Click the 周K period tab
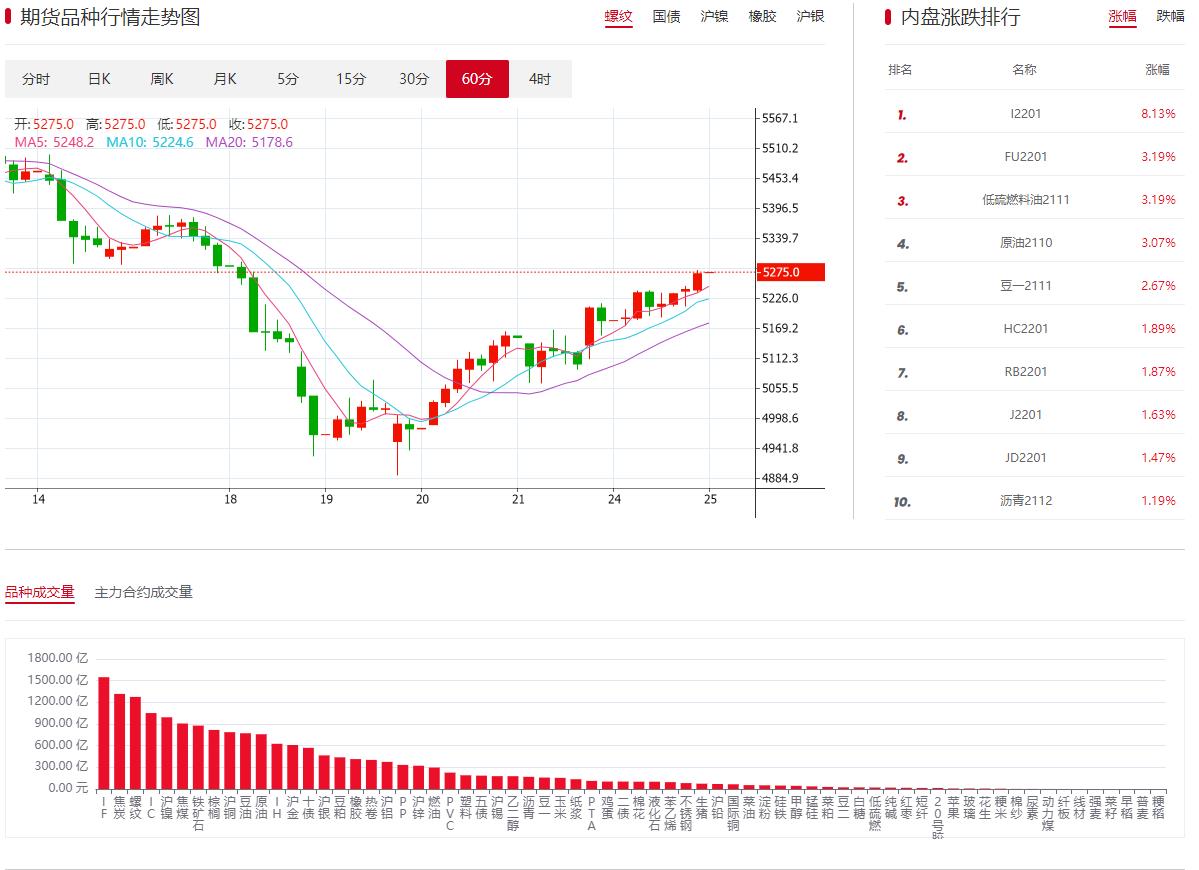This screenshot has height=870, width=1199. click(x=162, y=79)
